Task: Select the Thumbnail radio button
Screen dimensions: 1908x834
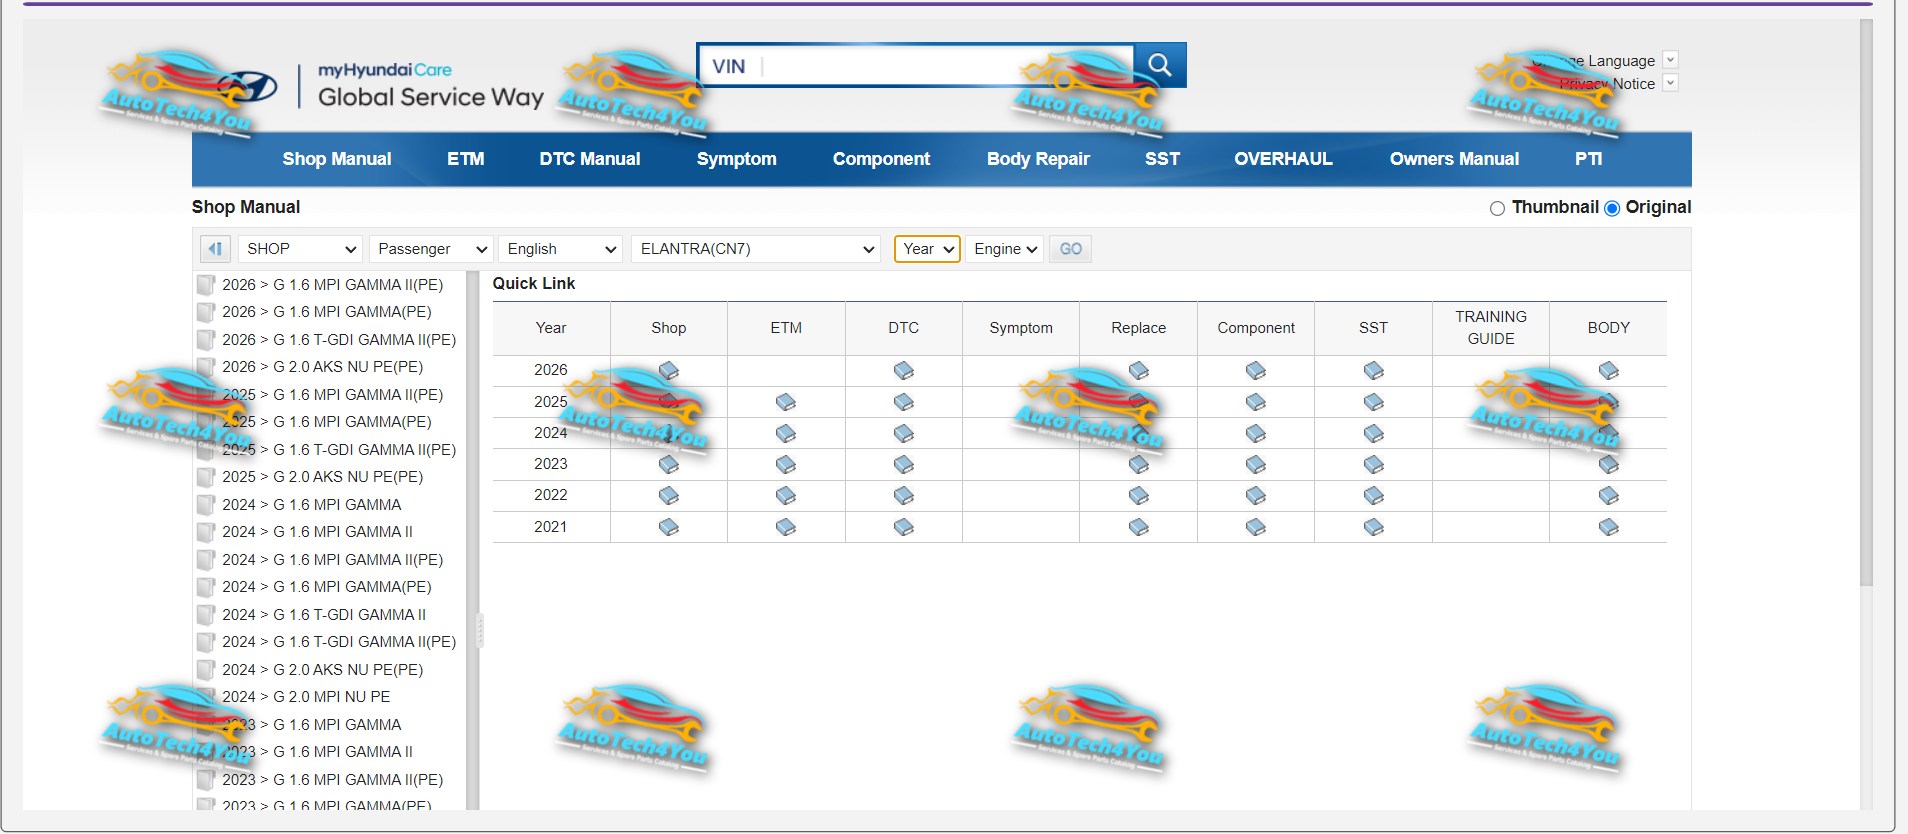Action: tap(1497, 208)
